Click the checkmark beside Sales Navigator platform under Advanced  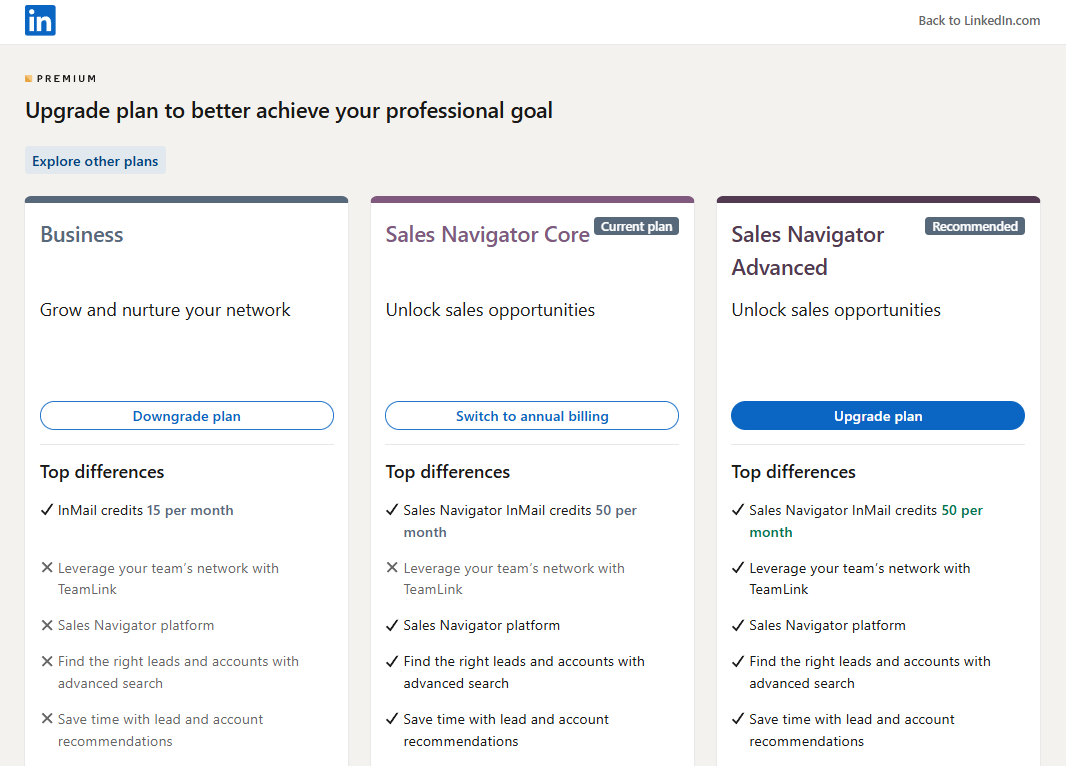(738, 624)
